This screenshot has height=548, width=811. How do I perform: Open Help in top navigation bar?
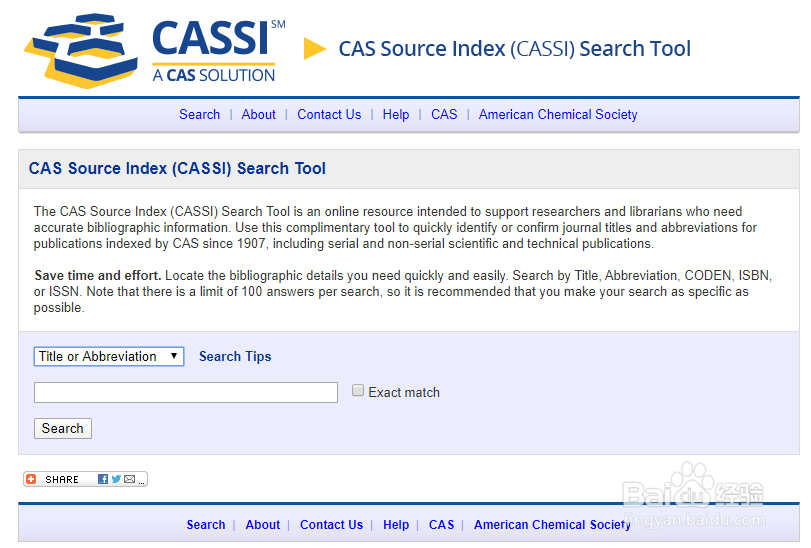click(396, 114)
